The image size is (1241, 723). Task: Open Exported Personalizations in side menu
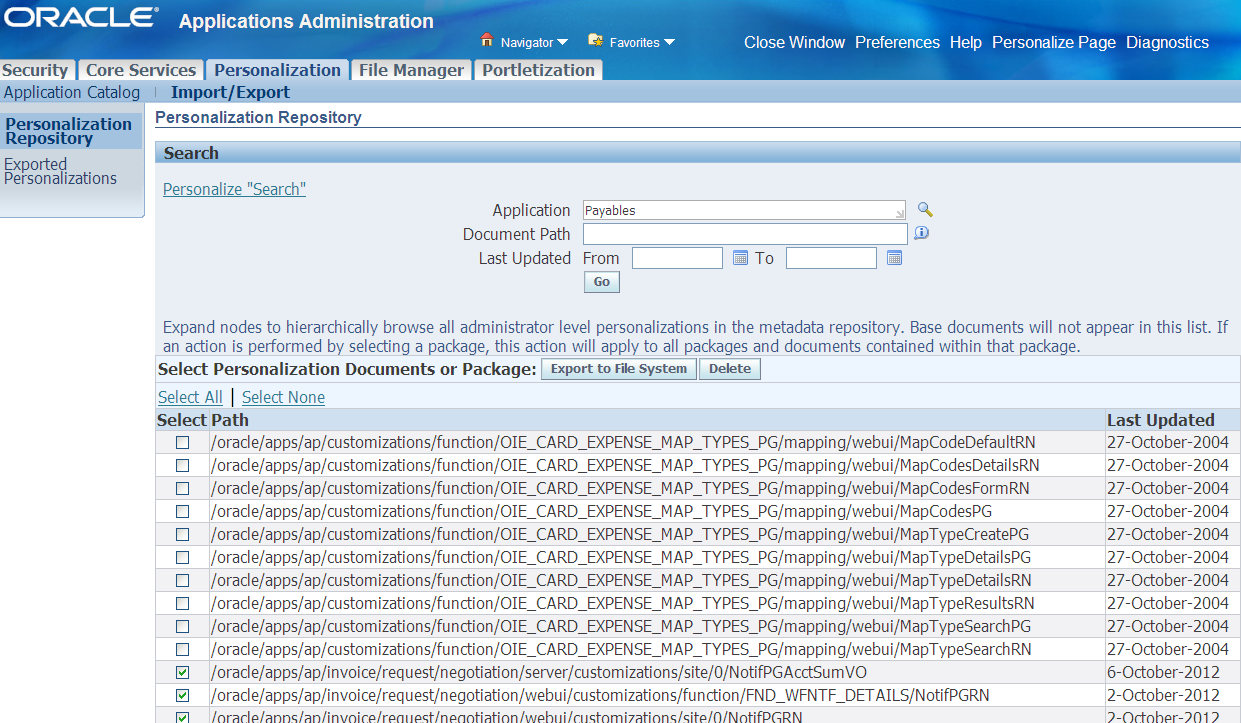coord(61,171)
